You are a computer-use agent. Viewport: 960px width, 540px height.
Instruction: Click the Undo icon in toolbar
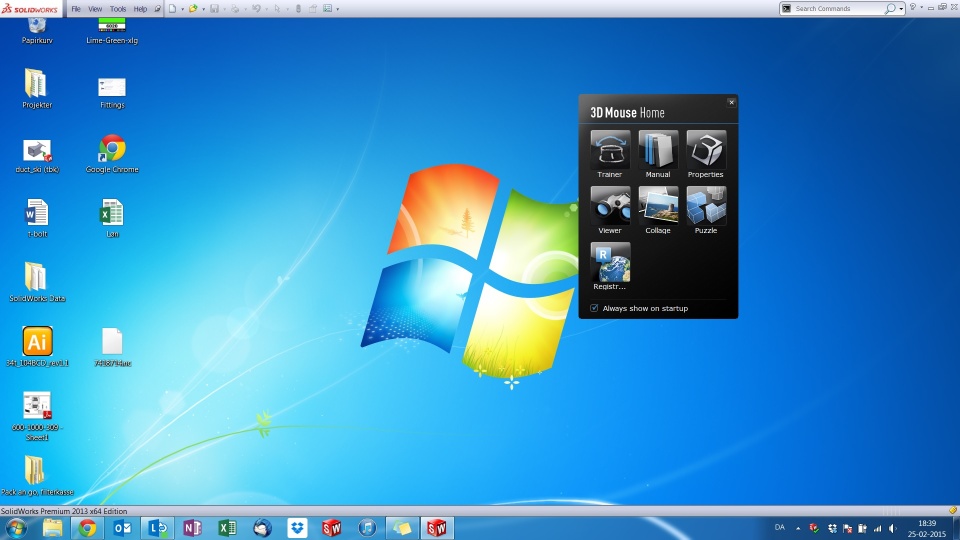[x=256, y=9]
